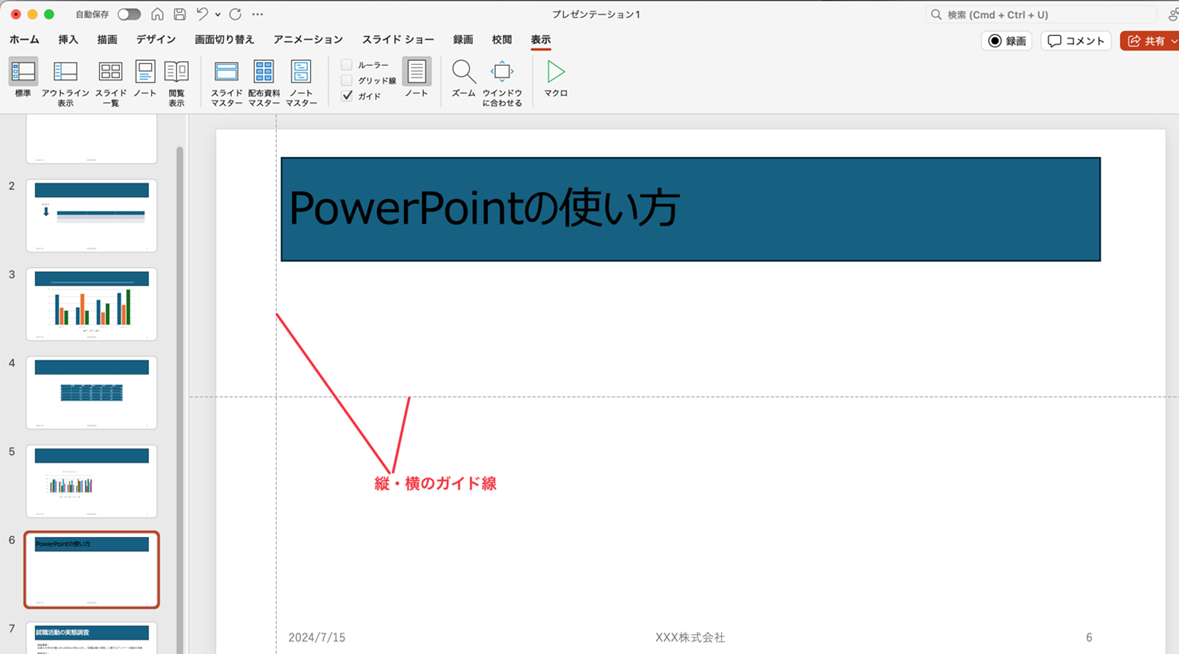Open the Home (ホーム) tab
This screenshot has height=654, width=1179.
24,40
